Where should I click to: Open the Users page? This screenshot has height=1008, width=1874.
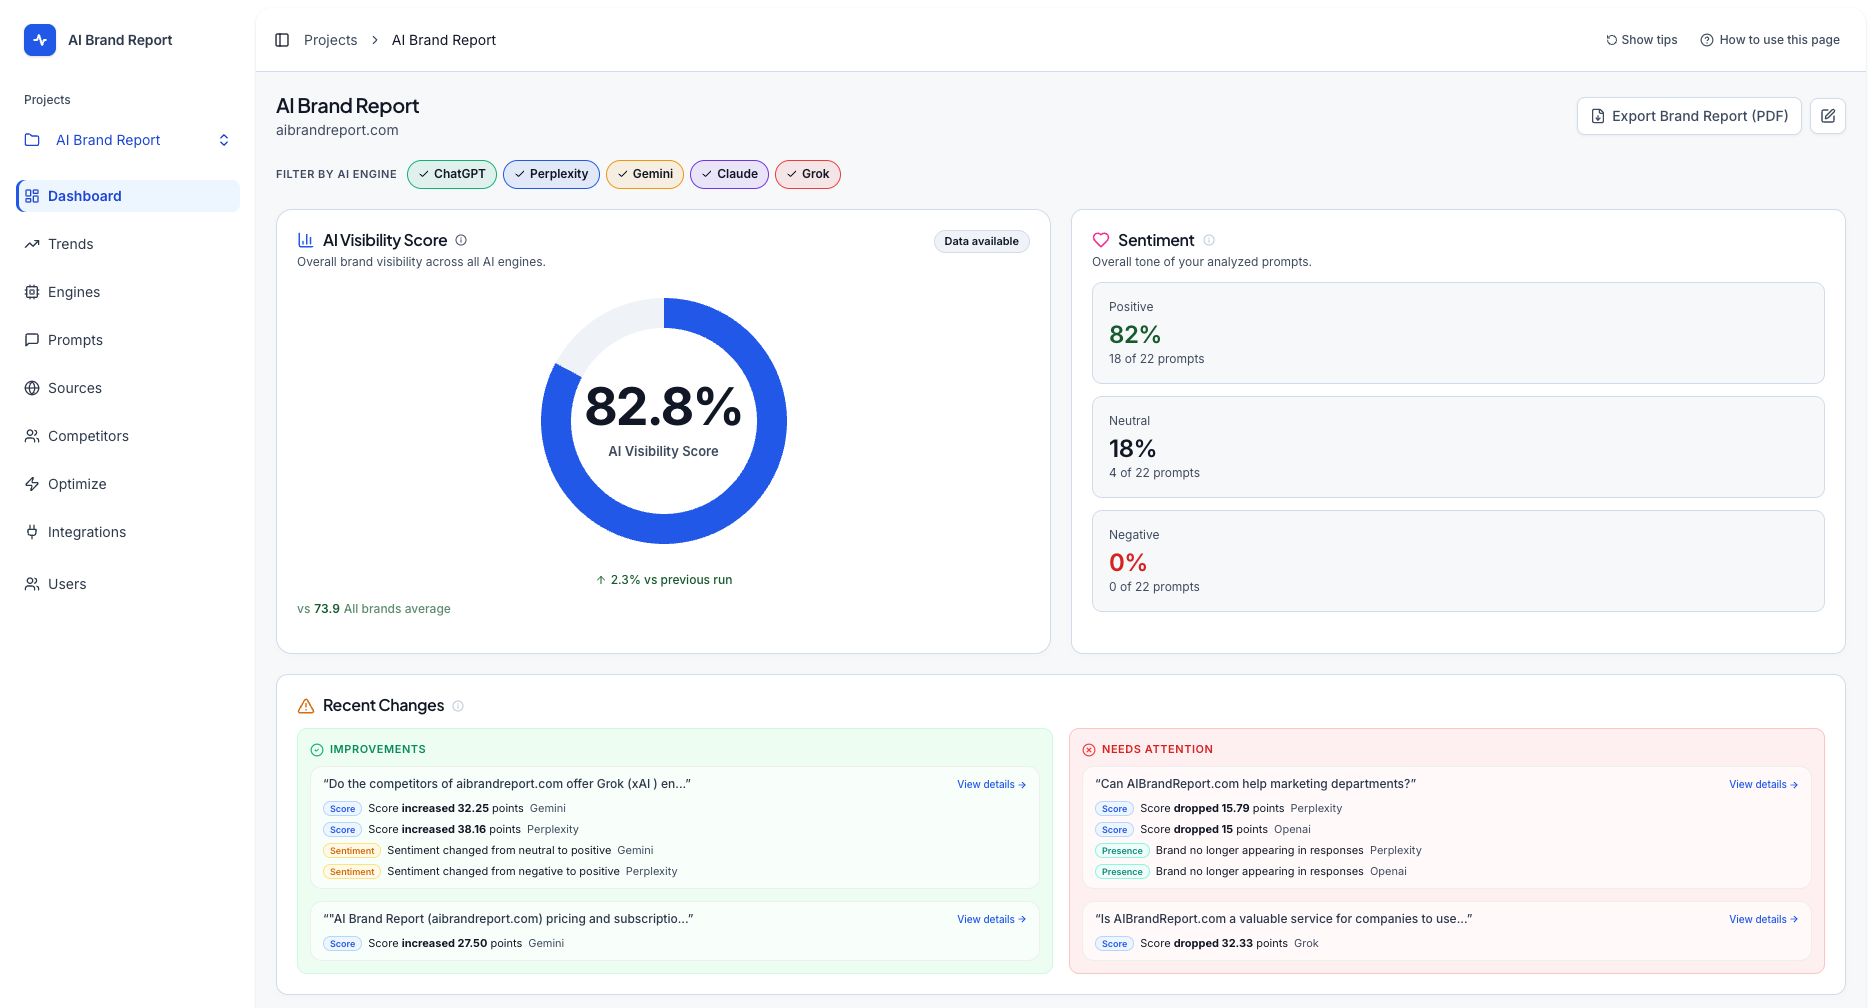[x=128, y=584]
